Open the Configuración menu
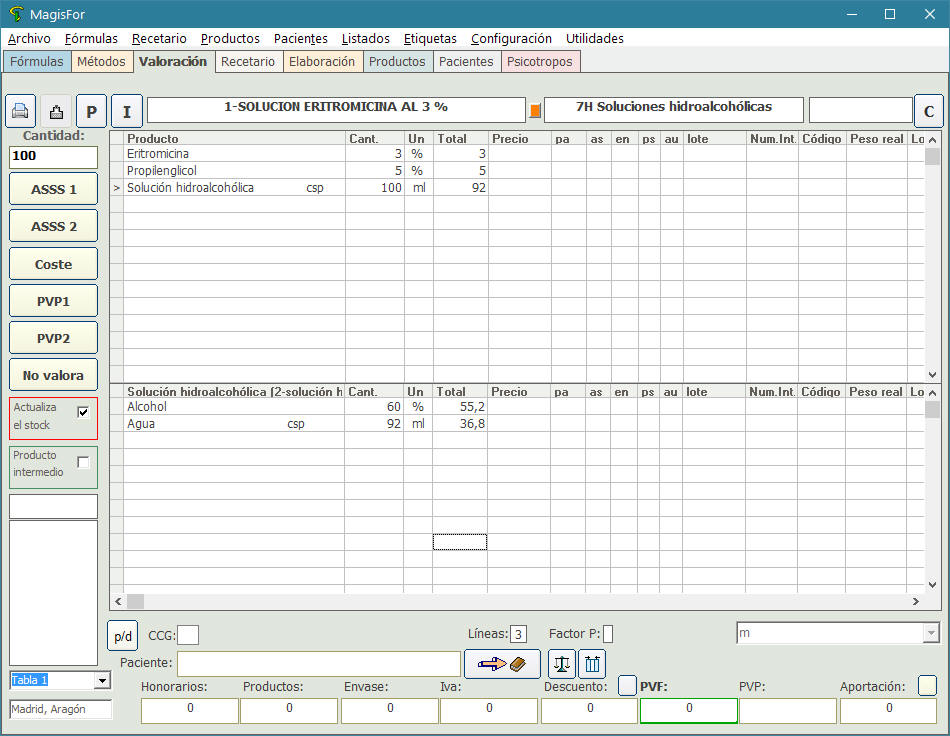This screenshot has width=950, height=736. [511, 38]
